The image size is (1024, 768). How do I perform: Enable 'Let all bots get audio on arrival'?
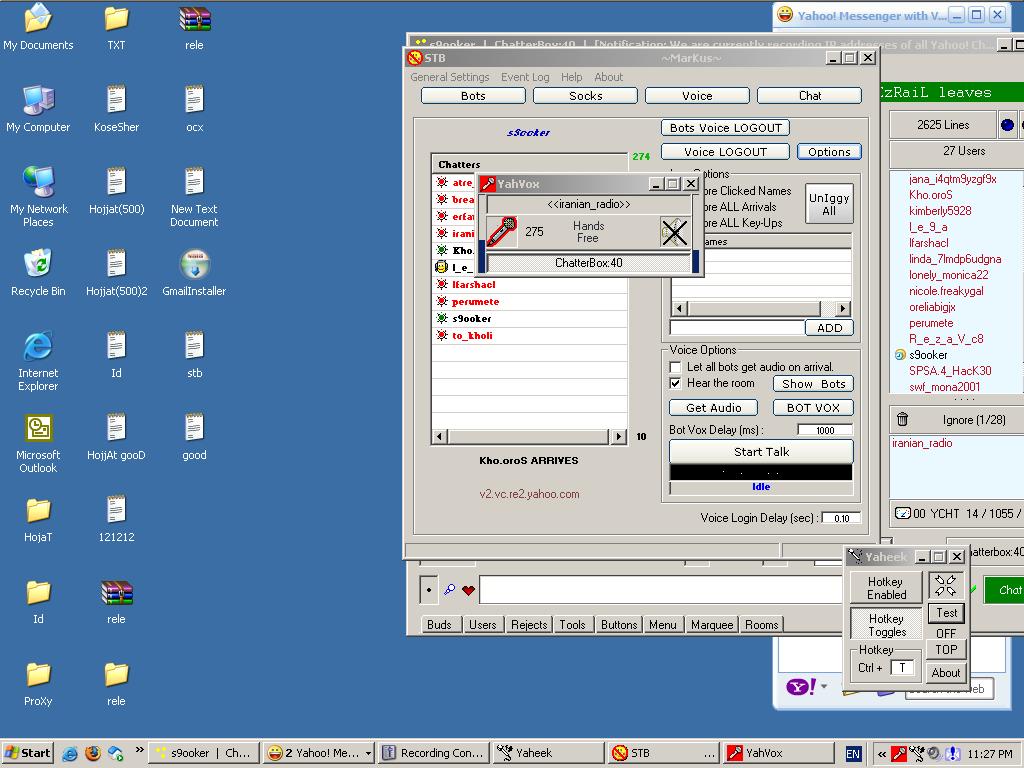tap(675, 367)
